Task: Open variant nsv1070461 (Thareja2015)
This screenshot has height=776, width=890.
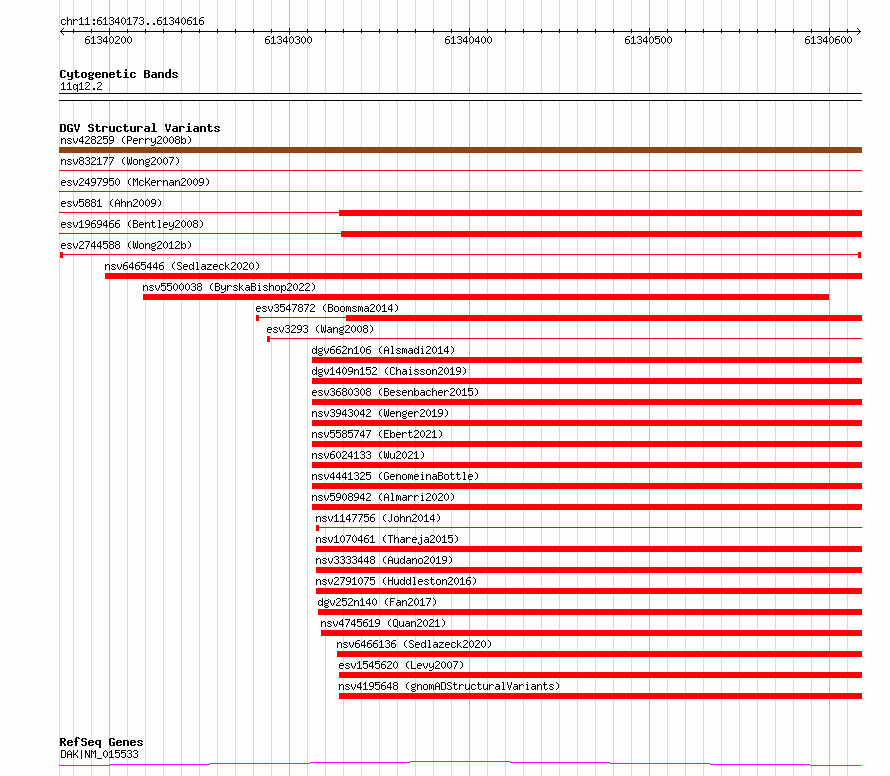Action: tap(387, 539)
